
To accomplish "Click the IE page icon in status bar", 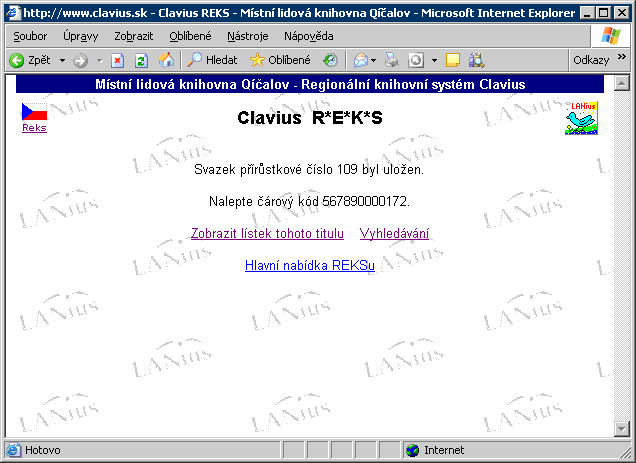I will [13, 450].
